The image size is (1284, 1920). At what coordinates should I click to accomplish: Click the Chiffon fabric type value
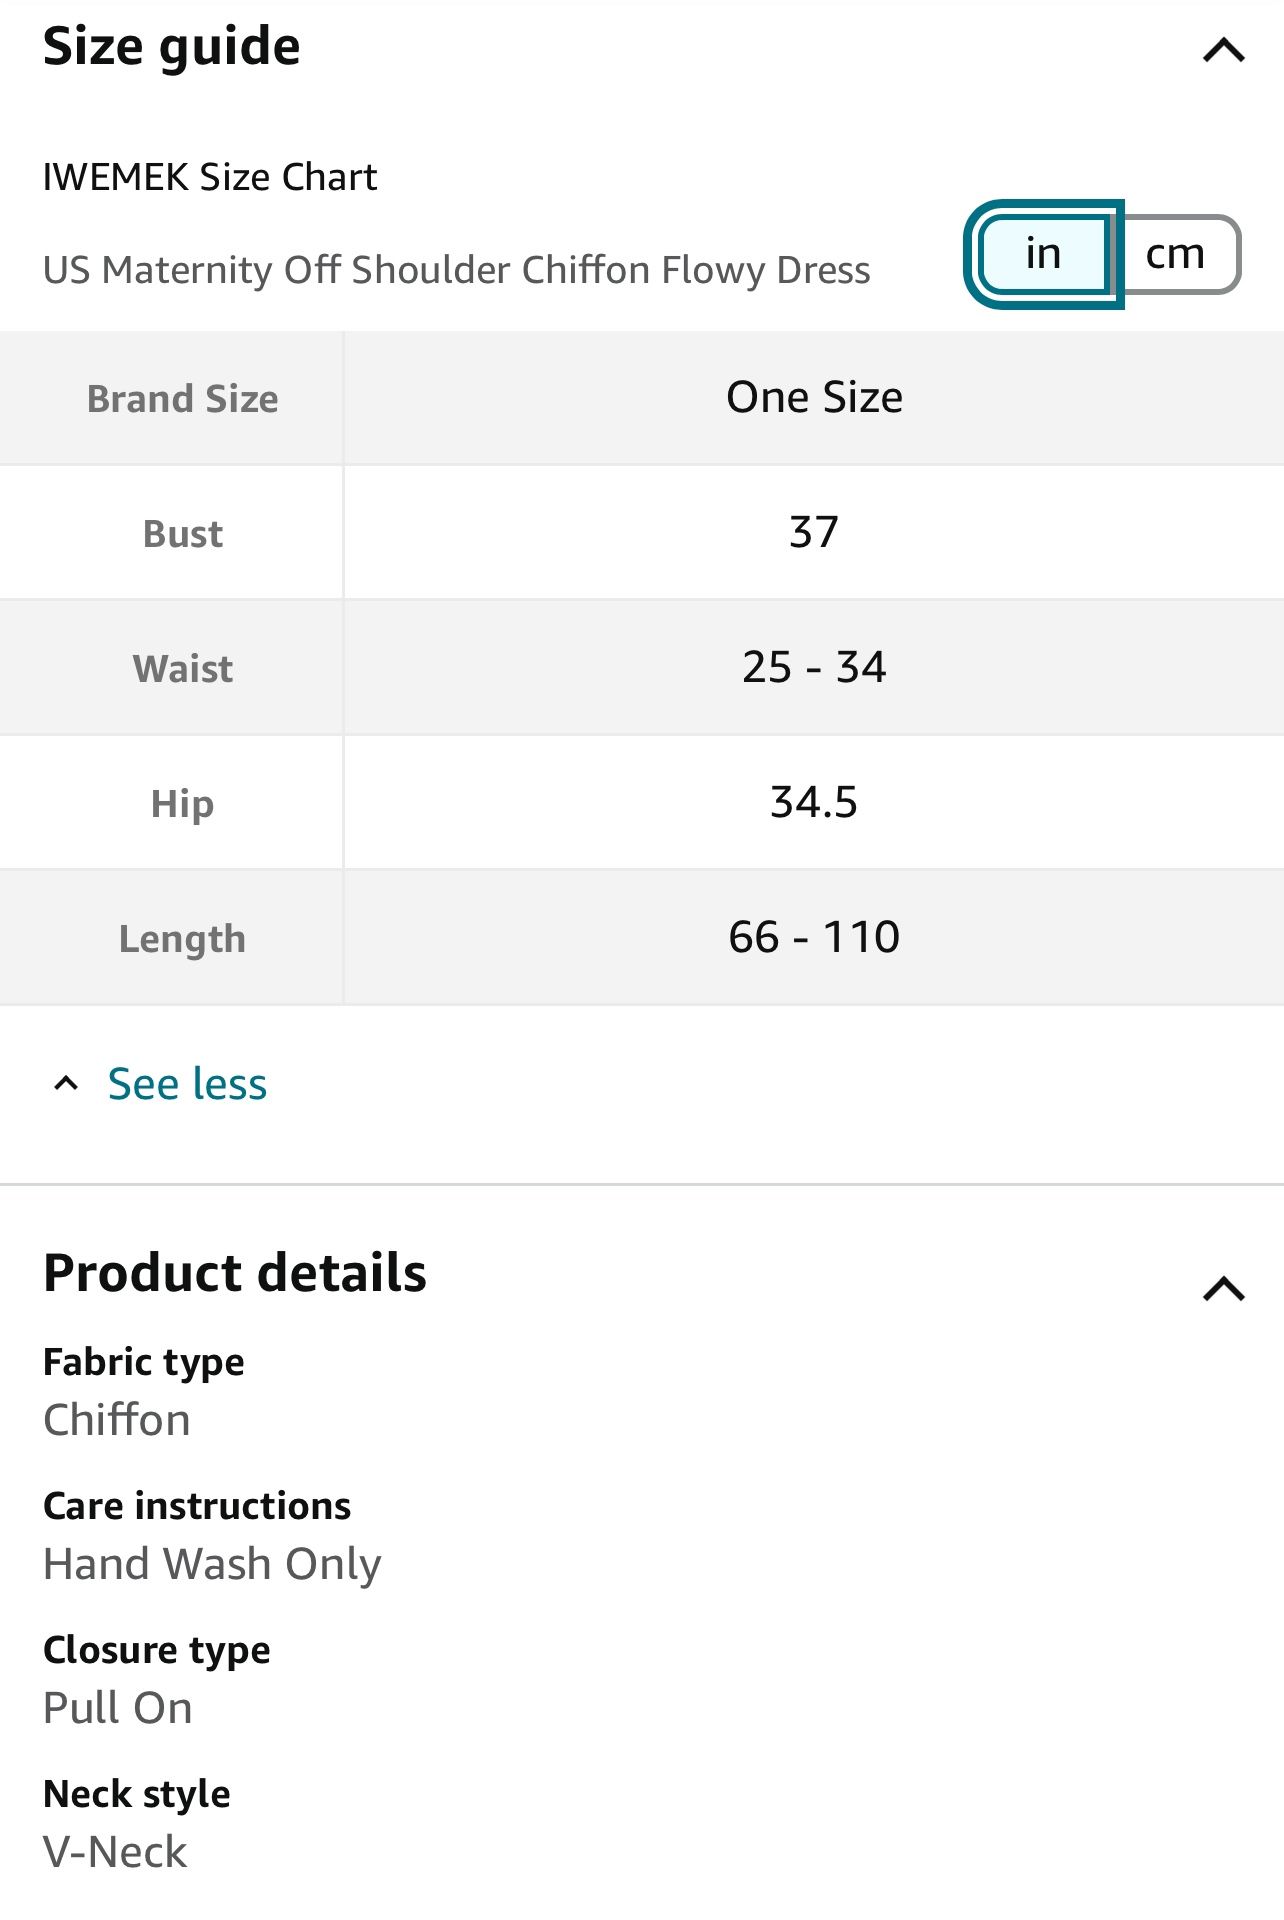pos(117,1420)
